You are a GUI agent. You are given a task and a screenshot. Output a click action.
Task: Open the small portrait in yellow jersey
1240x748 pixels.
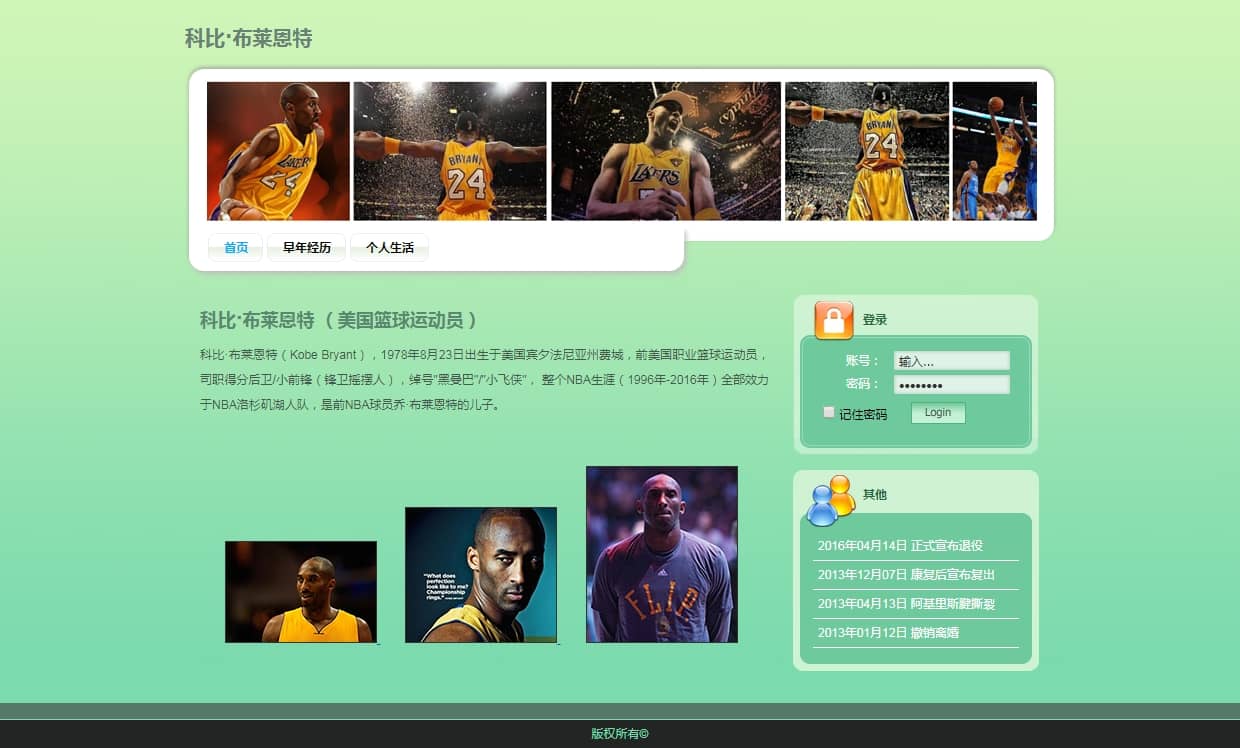(301, 592)
